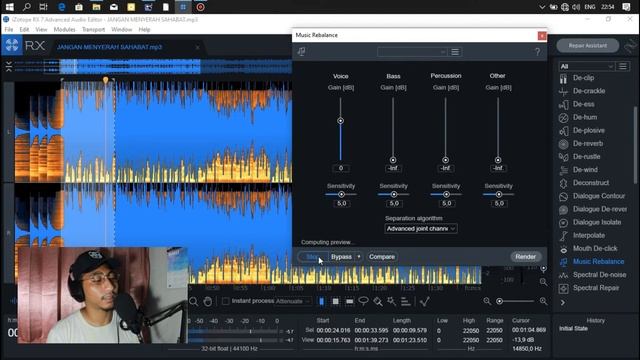Stop the Music Rebalance preview
This screenshot has height=360, width=640.
coord(312,257)
